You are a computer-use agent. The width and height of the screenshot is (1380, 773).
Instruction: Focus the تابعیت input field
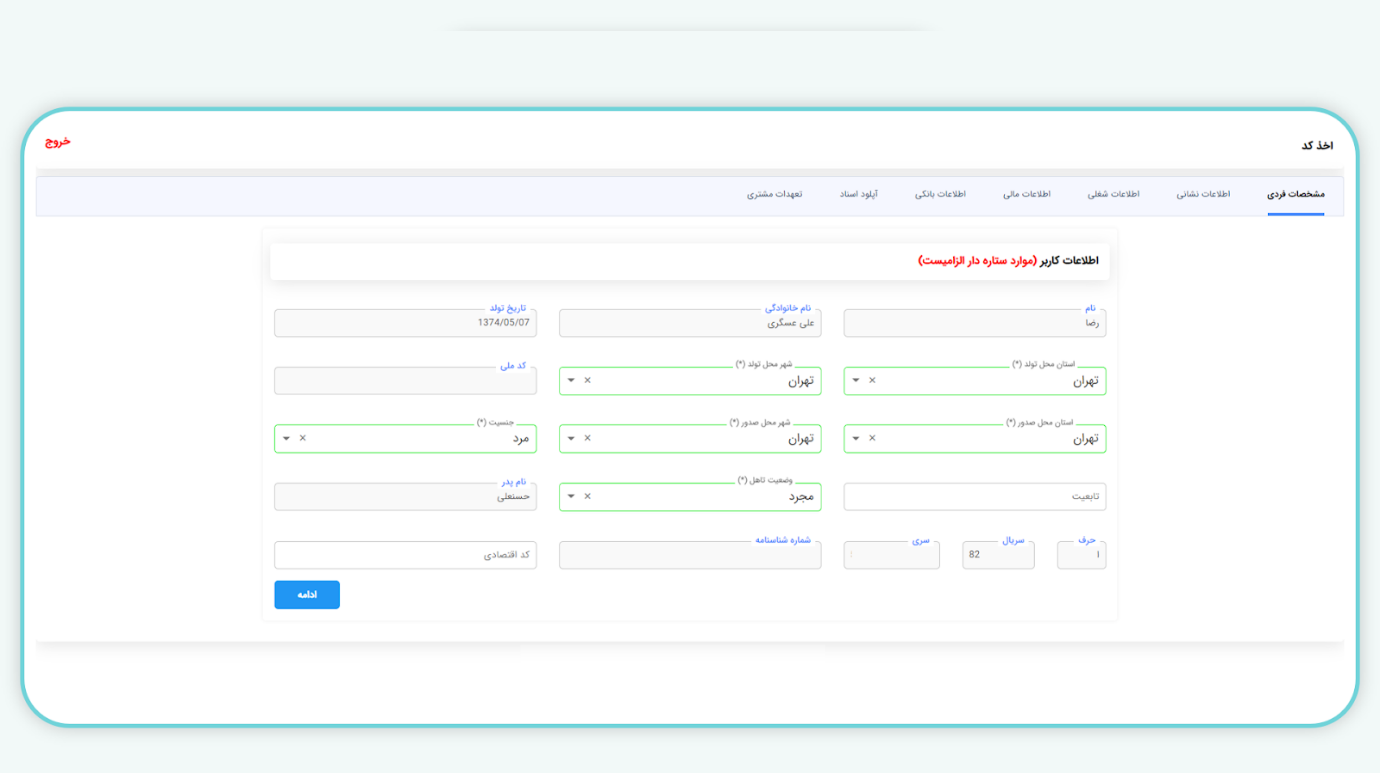click(974, 497)
